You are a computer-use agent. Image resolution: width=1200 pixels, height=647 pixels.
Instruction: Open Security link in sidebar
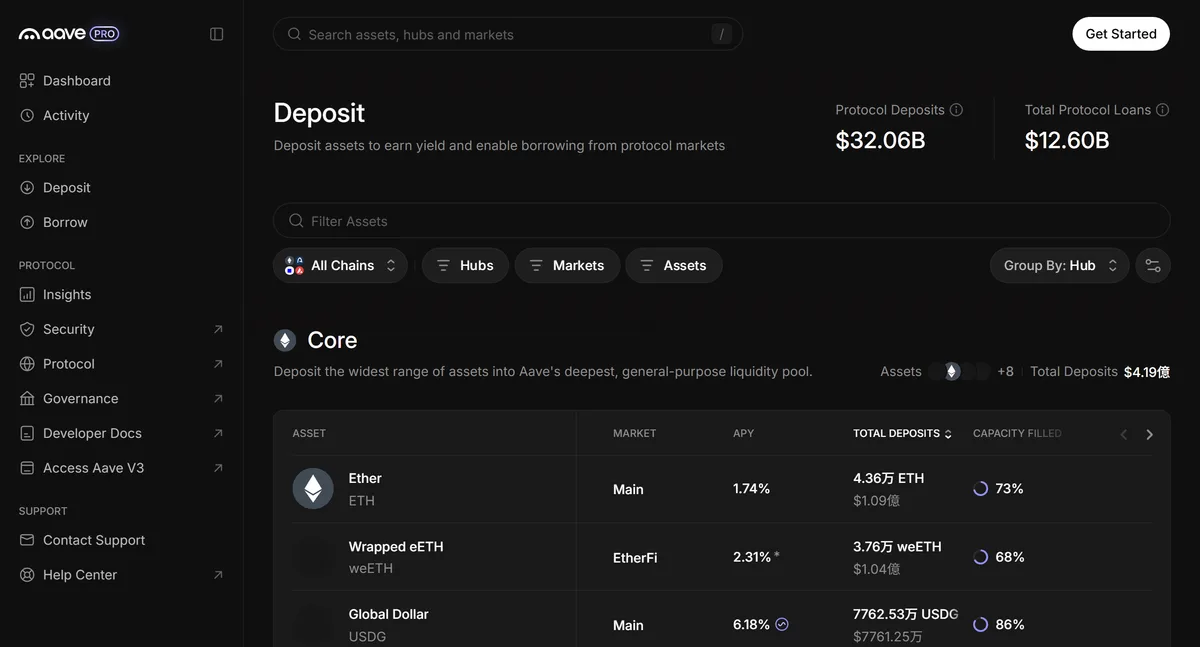tap(121, 329)
